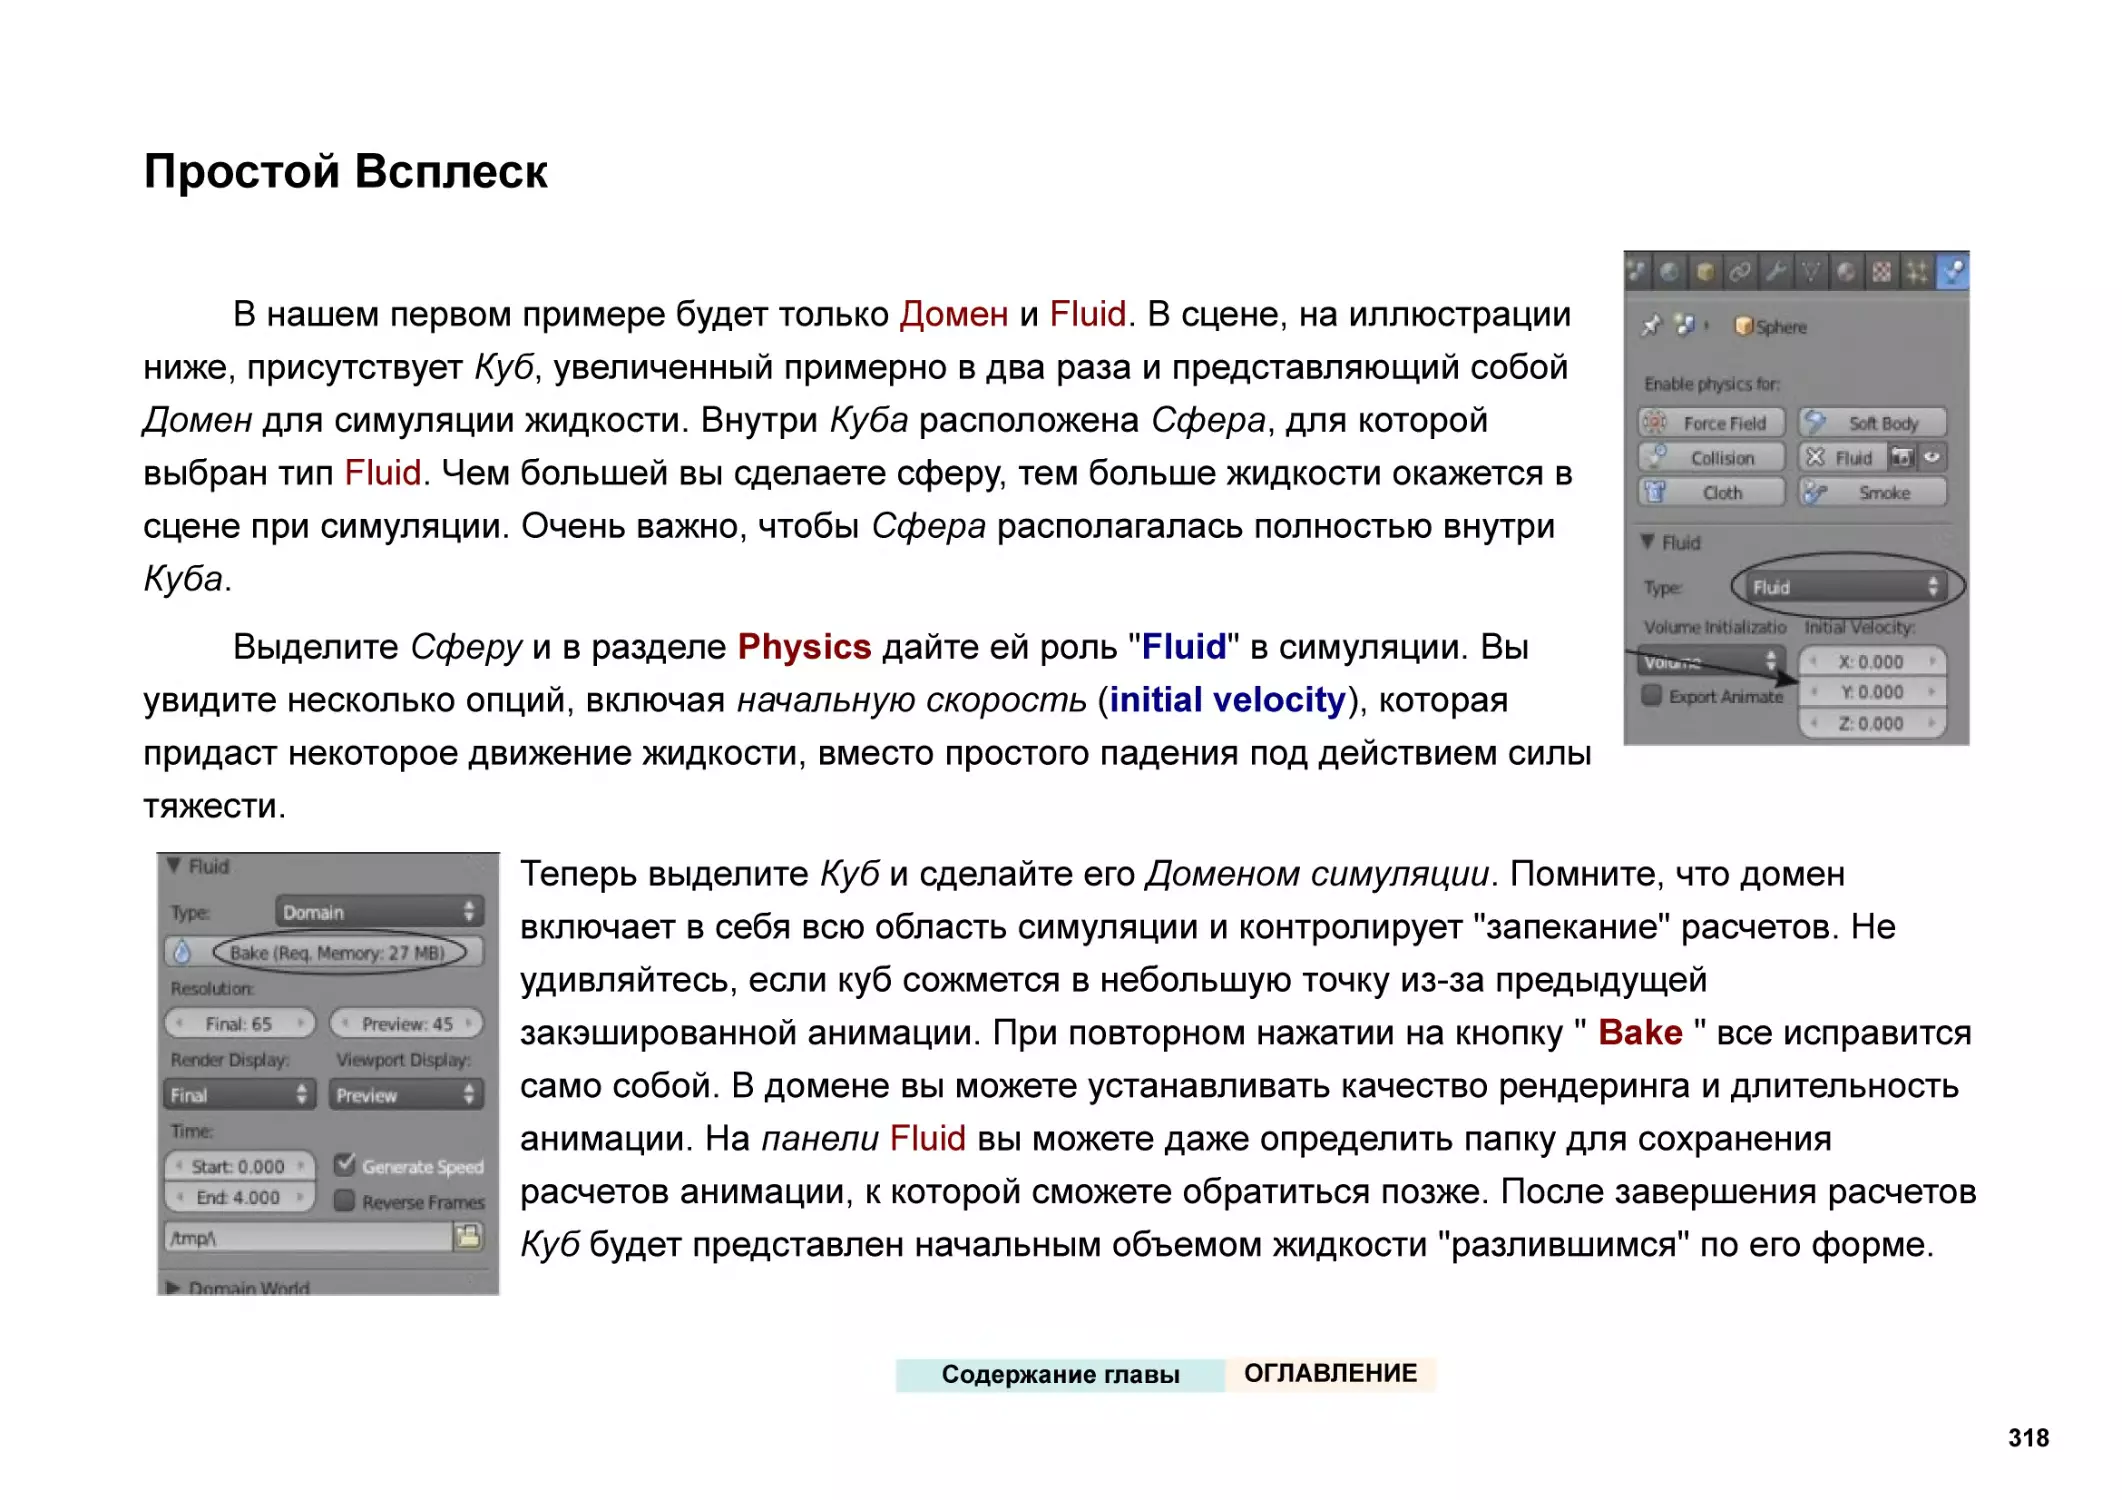Viewport: 2122px width, 1500px height.
Task: Collapse the Fluid panel in Sphere physics
Action: [x=1648, y=542]
